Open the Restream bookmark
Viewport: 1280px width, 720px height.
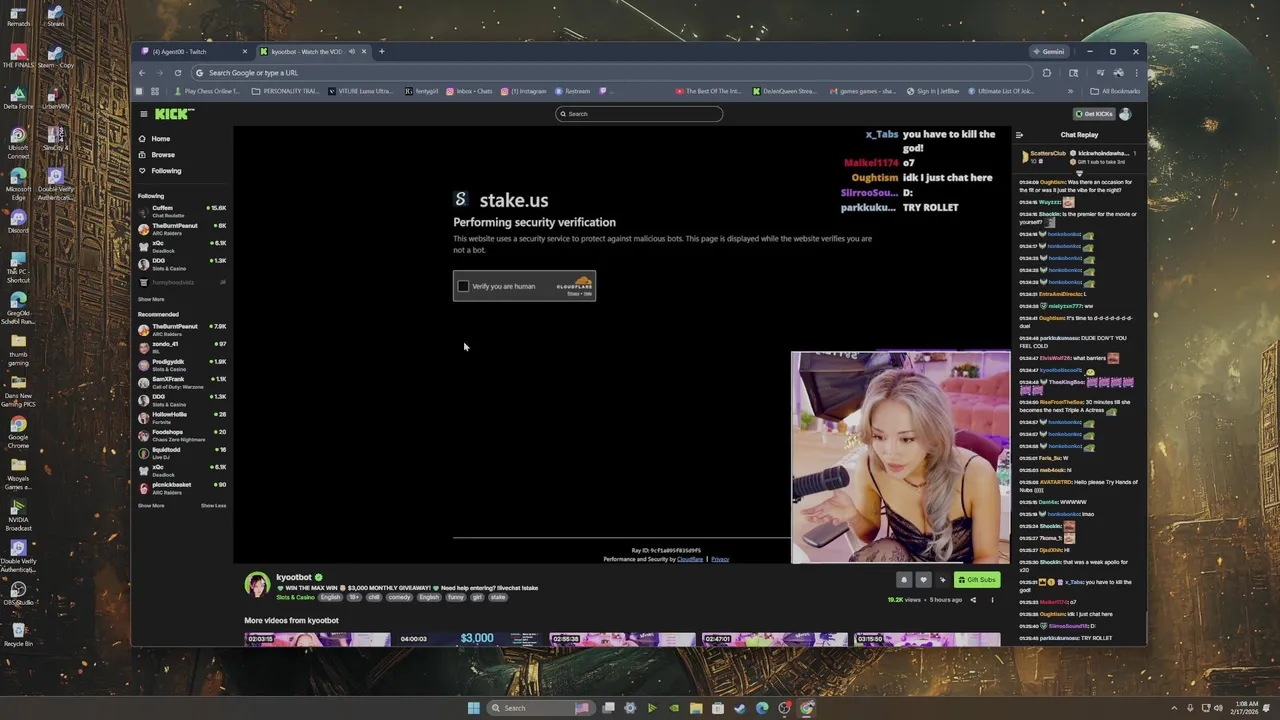coord(572,91)
